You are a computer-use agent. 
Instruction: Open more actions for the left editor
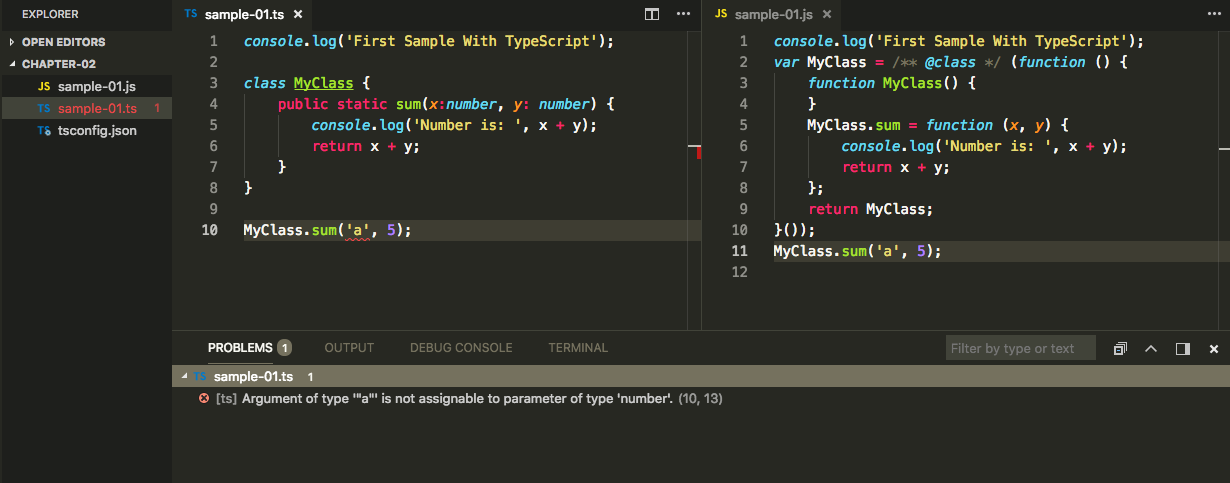[683, 14]
